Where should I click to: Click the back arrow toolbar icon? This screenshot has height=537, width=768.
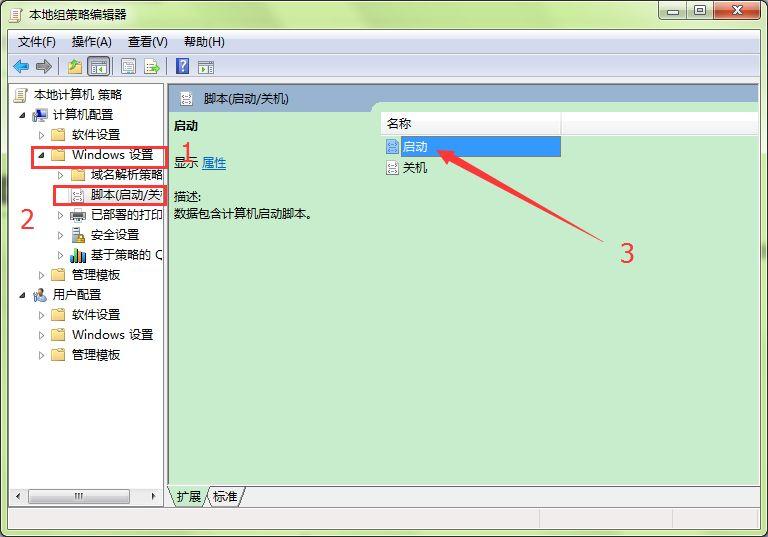(x=21, y=66)
